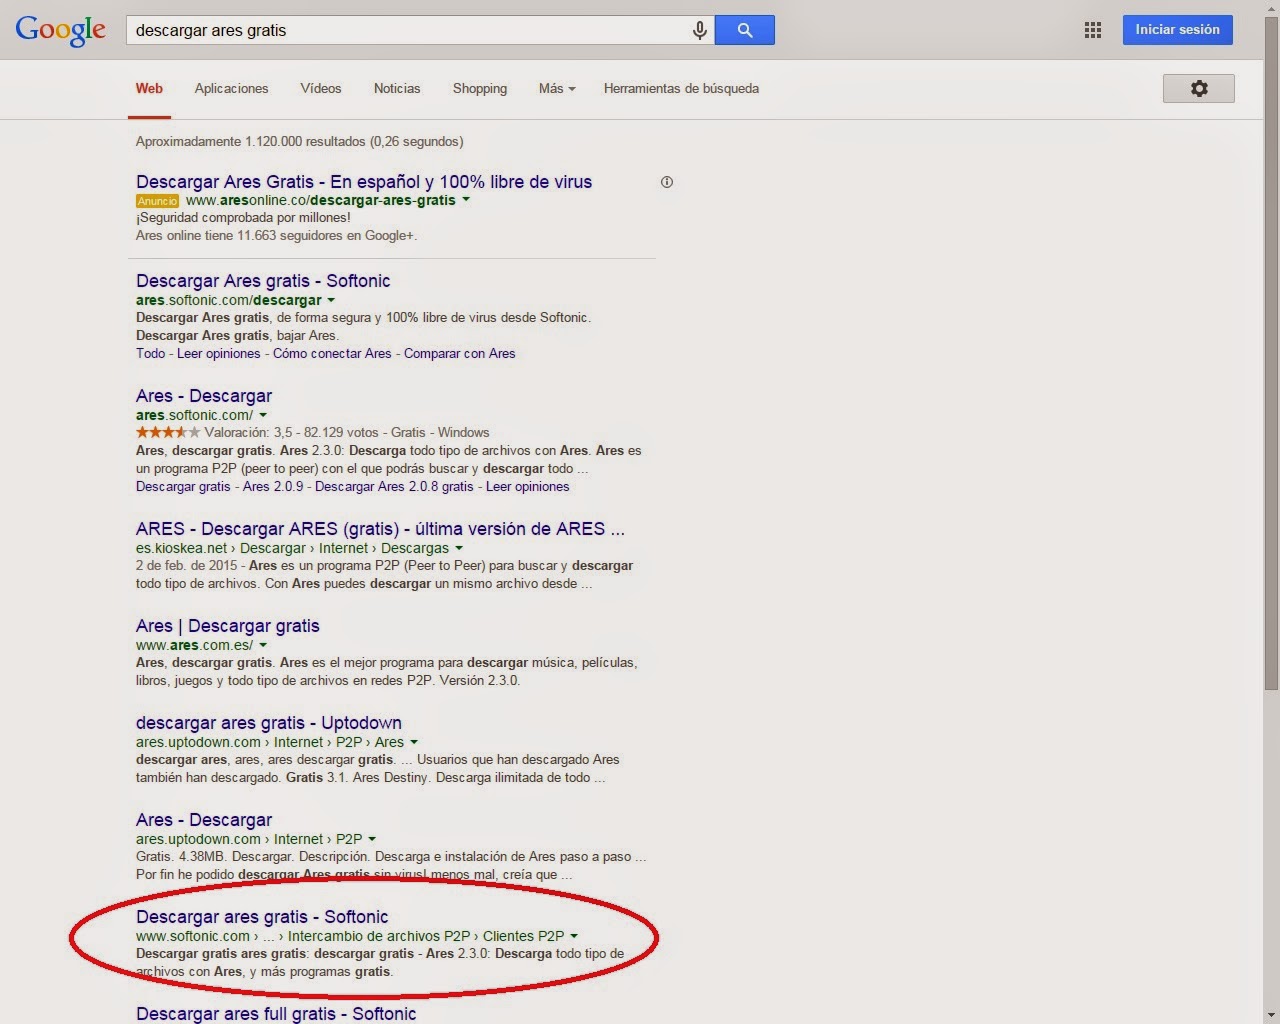Open the Google apps grid icon
The width and height of the screenshot is (1280, 1024).
(1093, 30)
